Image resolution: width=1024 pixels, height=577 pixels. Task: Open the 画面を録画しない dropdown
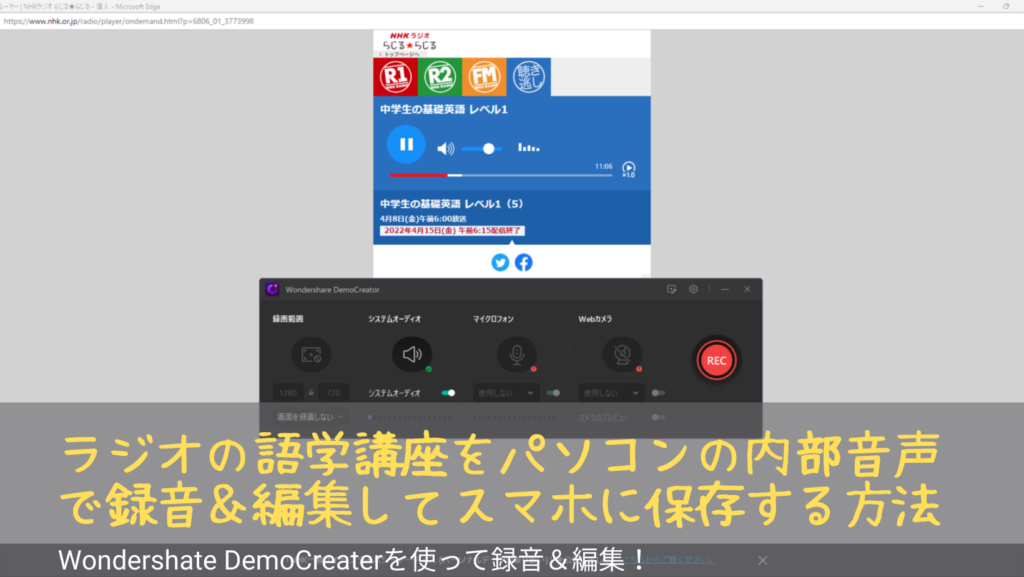[x=310, y=417]
